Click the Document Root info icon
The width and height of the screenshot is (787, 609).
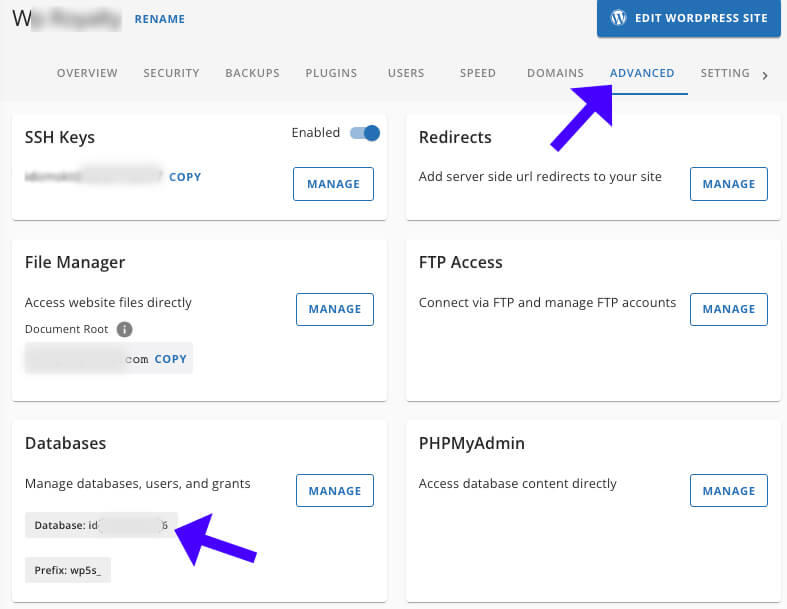(x=124, y=329)
